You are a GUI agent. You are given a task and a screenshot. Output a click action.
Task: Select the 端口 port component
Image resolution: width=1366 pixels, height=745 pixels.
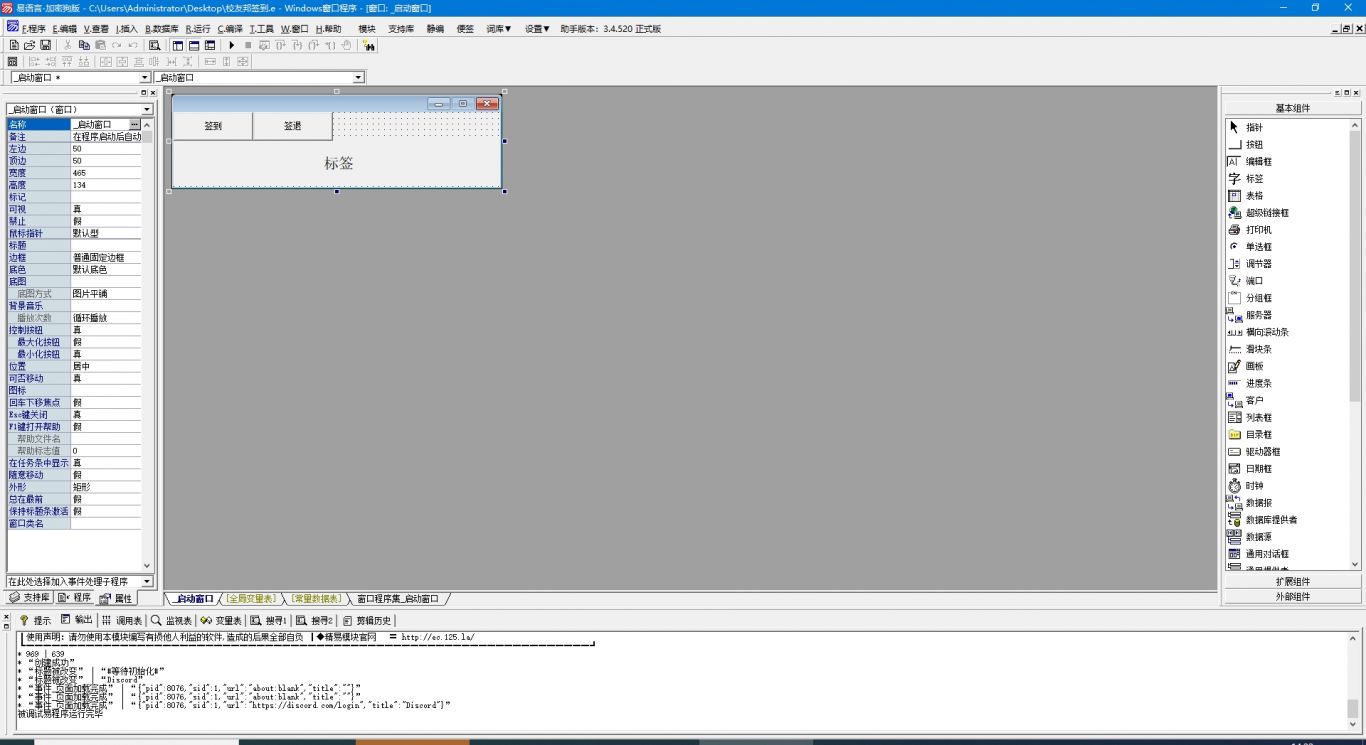[1245, 280]
